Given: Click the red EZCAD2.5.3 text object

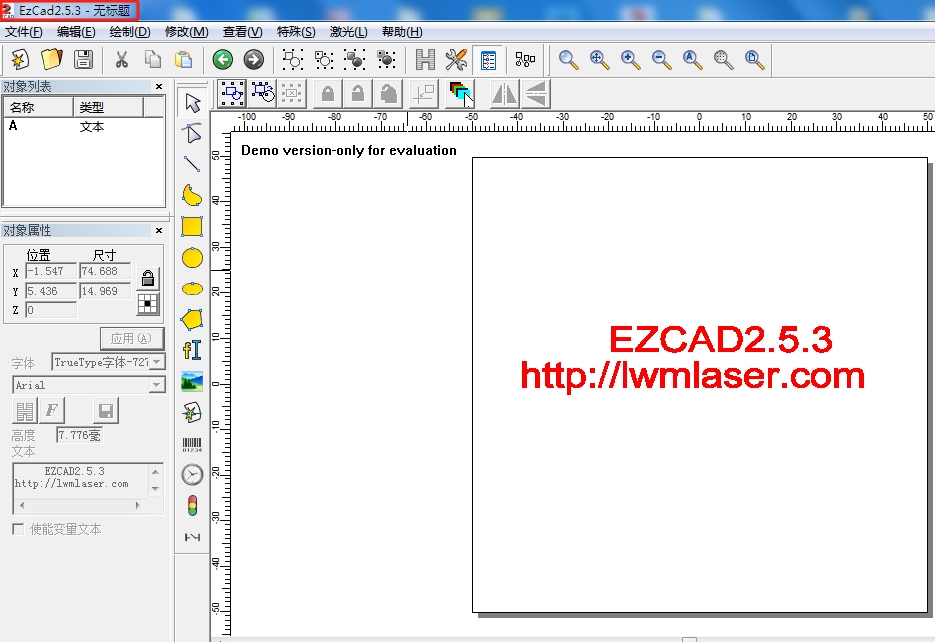Looking at the screenshot, I should click(x=720, y=339).
